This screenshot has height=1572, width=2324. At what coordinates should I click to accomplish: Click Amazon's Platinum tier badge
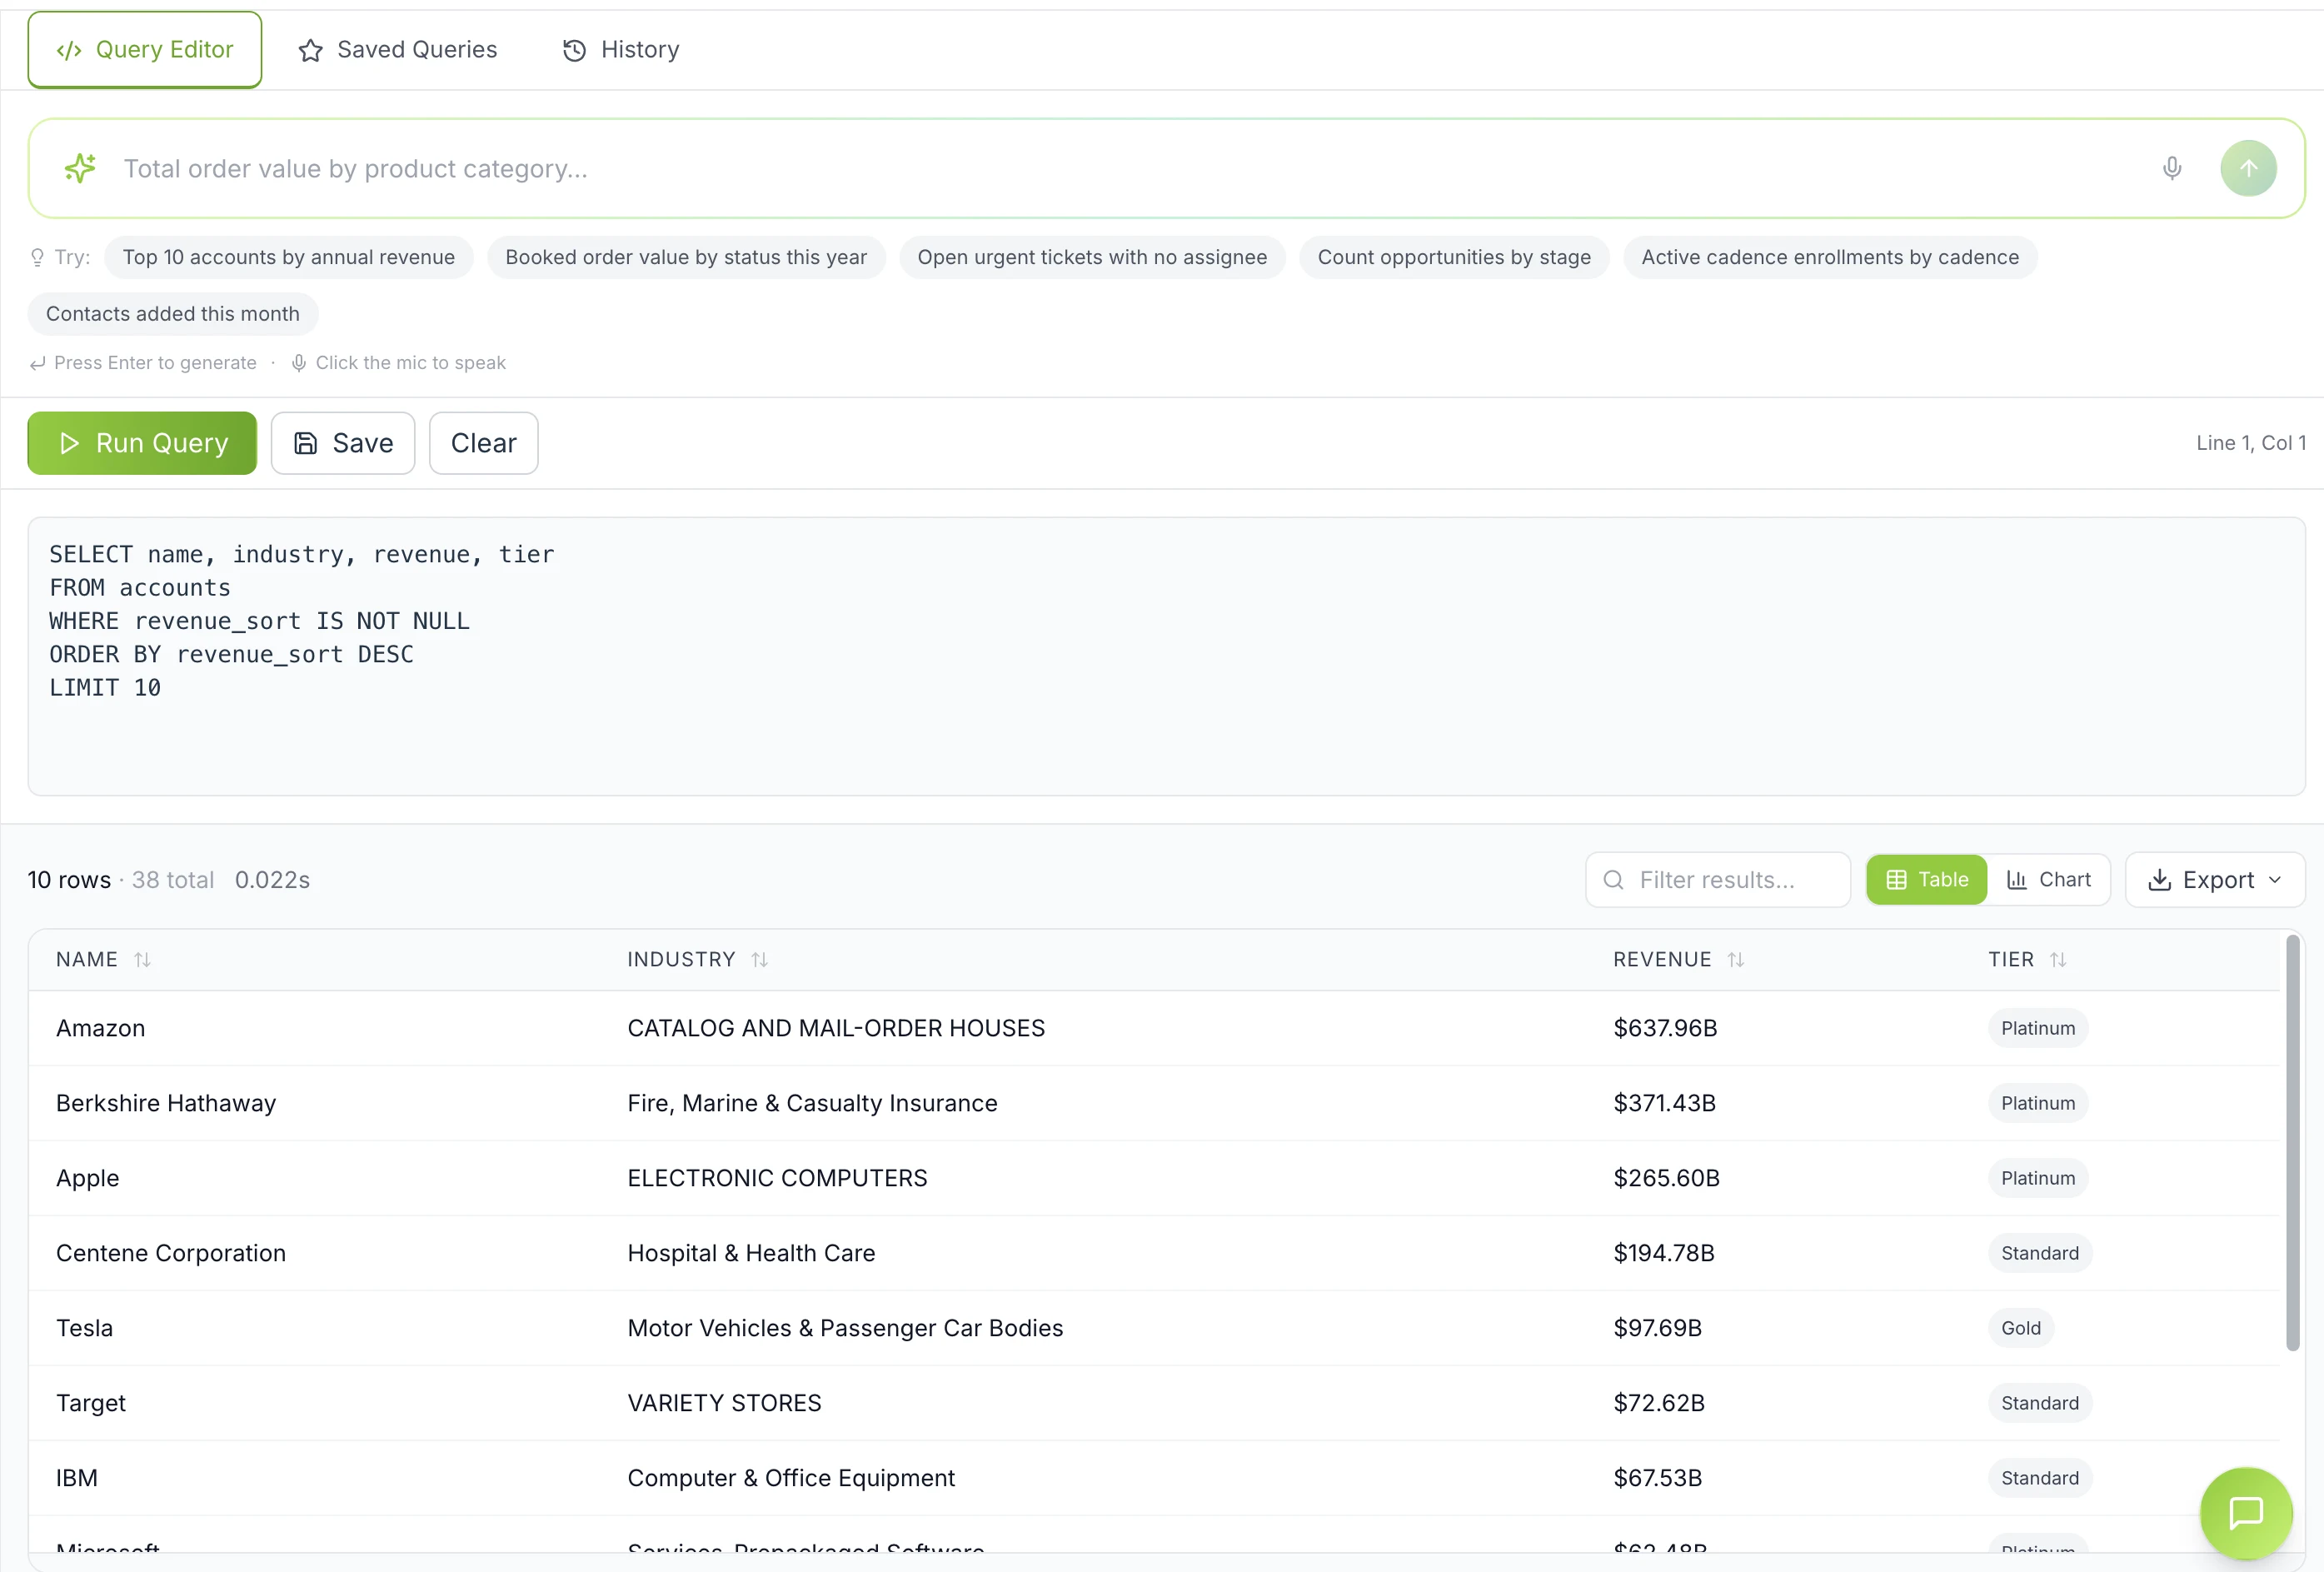coord(2038,1028)
